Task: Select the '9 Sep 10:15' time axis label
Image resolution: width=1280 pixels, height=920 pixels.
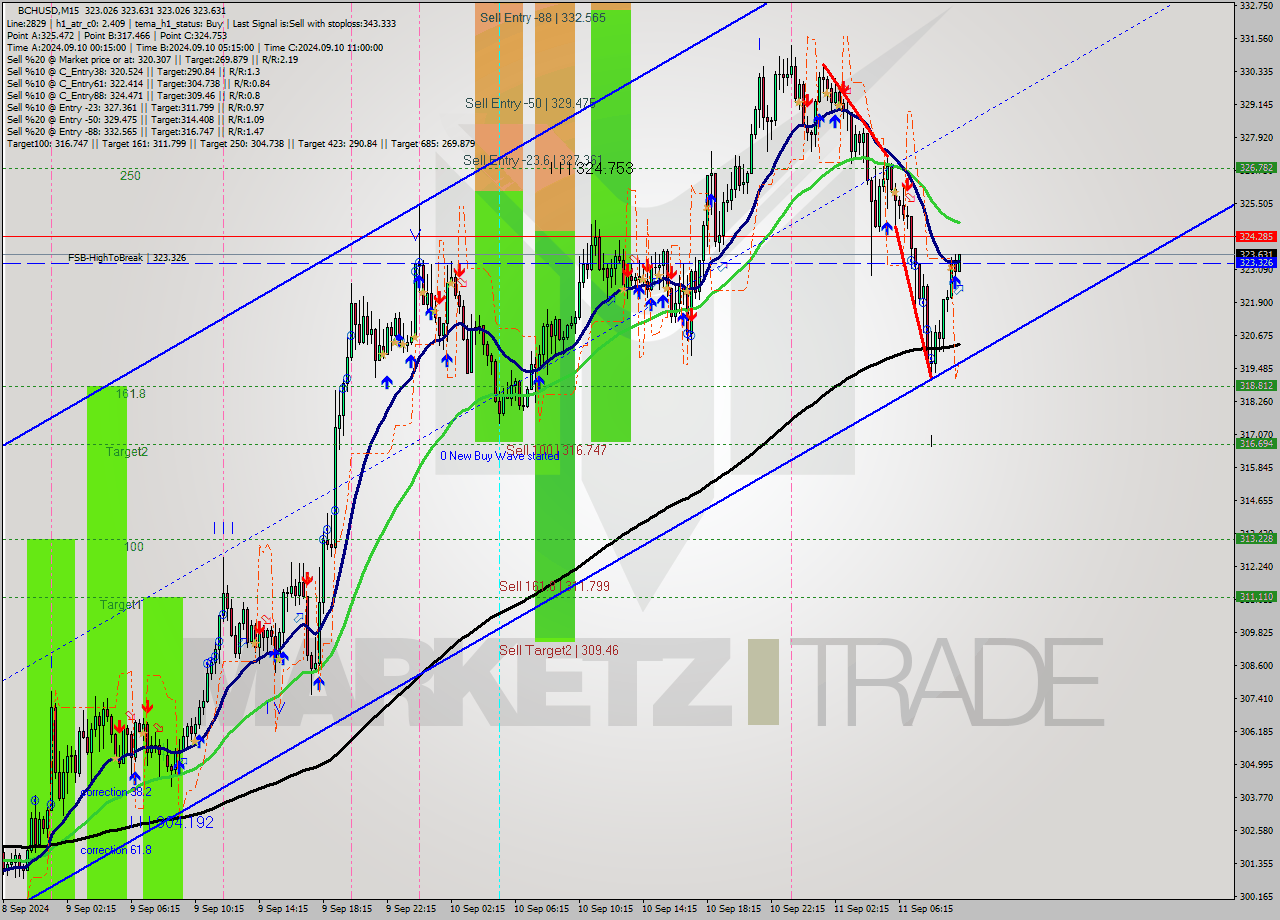Action: click(x=219, y=909)
